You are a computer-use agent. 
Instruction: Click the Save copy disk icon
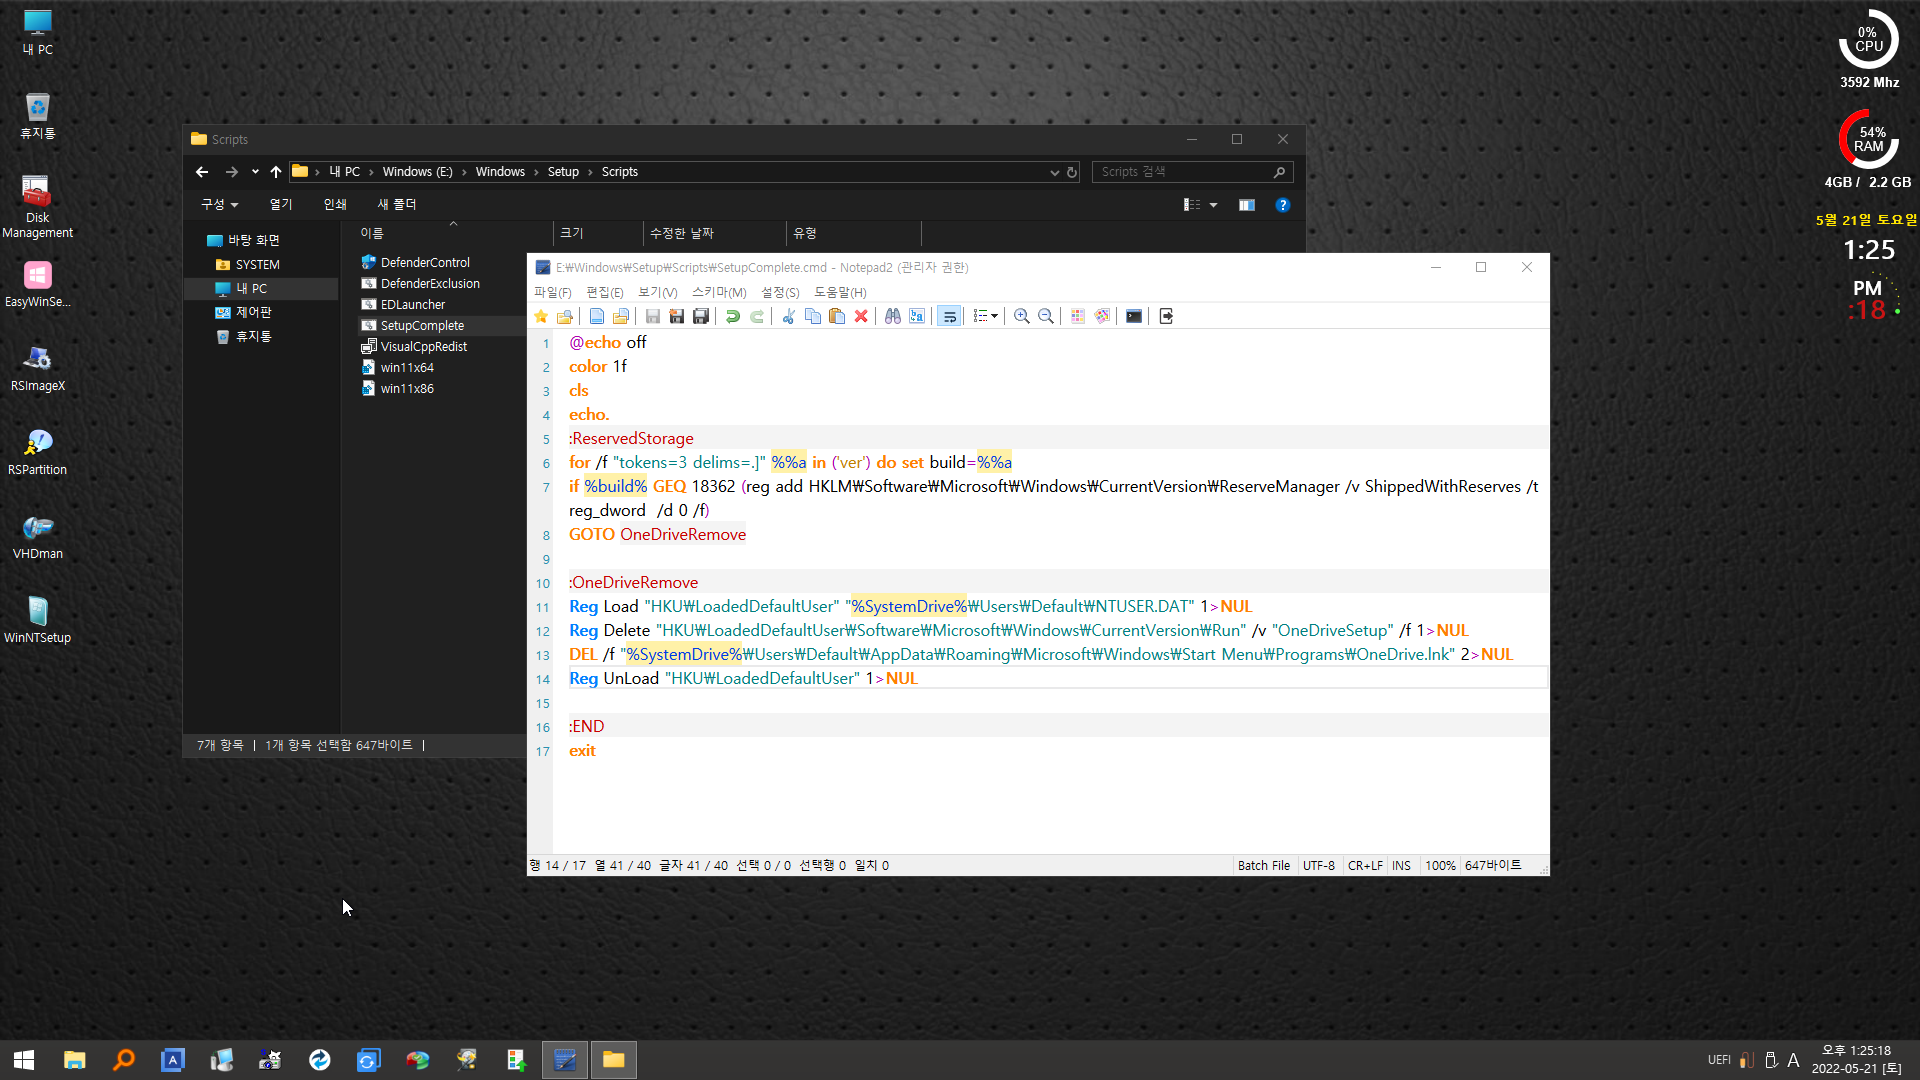701,316
